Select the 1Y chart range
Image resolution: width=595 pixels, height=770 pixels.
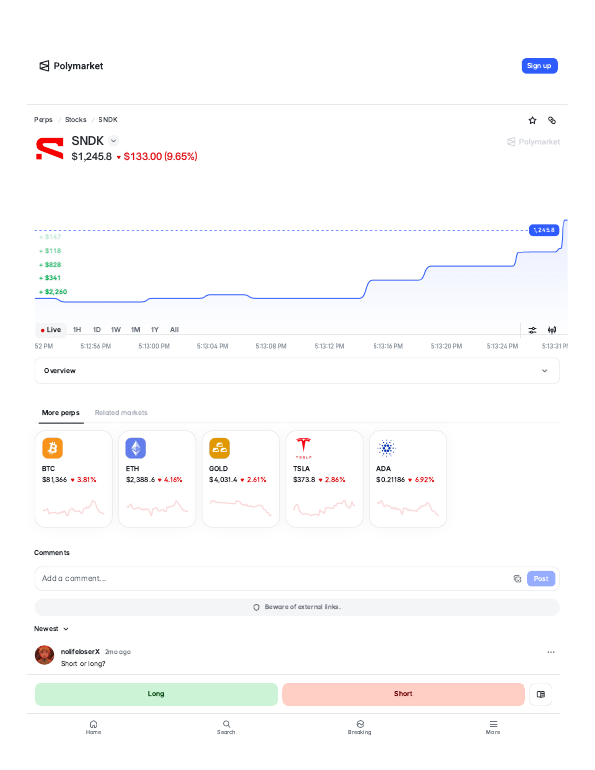[155, 330]
